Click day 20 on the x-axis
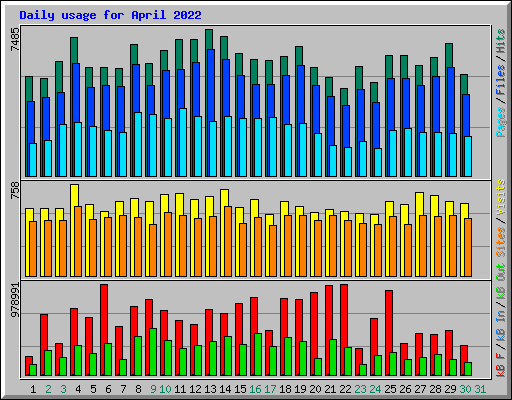Screen dimensions: 512x400 (x=315, y=389)
